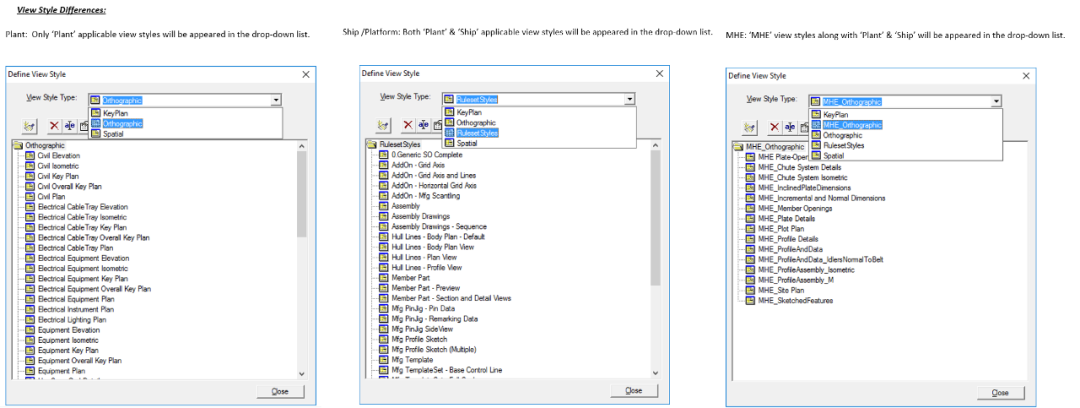The image size is (1080, 408).
Task: Select MHE_InclinedPlateDimensions item
Action: 804,187
